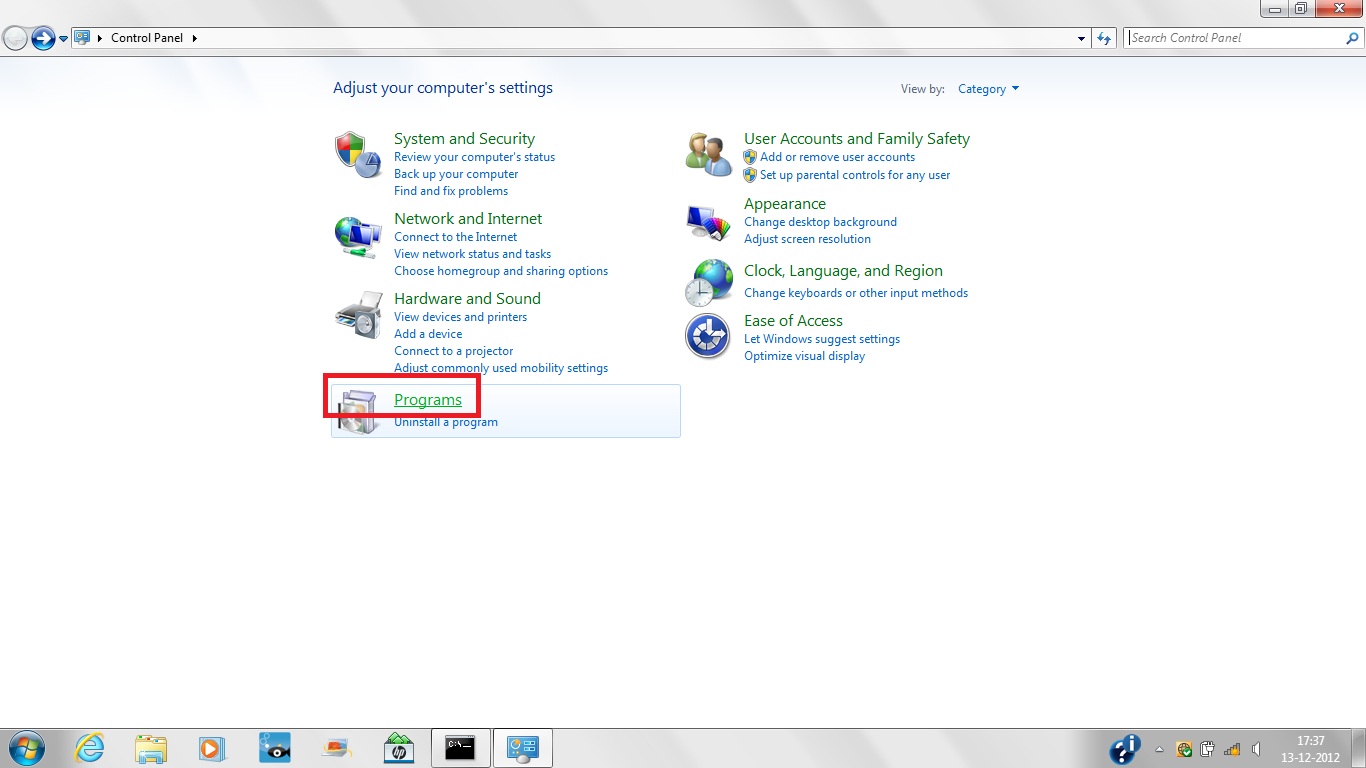Show hidden icons in the system tray
The height and width of the screenshot is (768, 1366).
coord(1160,749)
